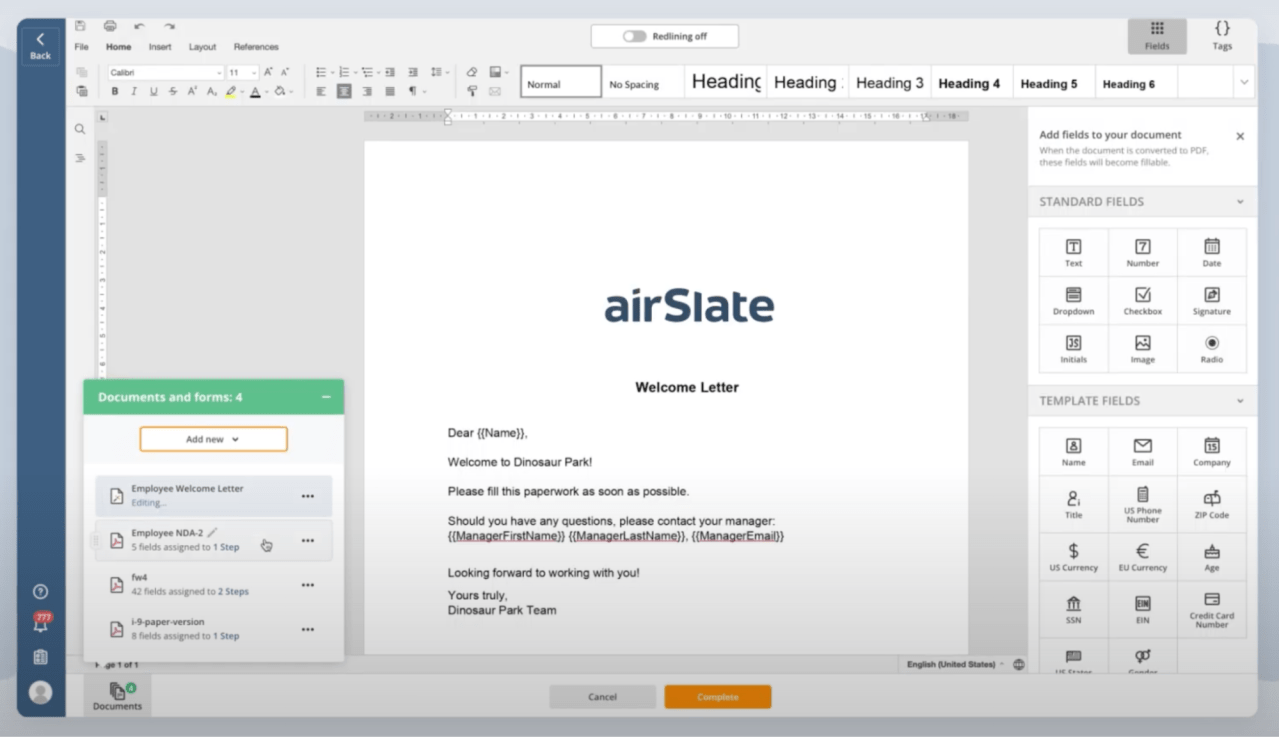This screenshot has height=737, width=1279.
Task: Open the font color swatch
Action: [x=256, y=91]
